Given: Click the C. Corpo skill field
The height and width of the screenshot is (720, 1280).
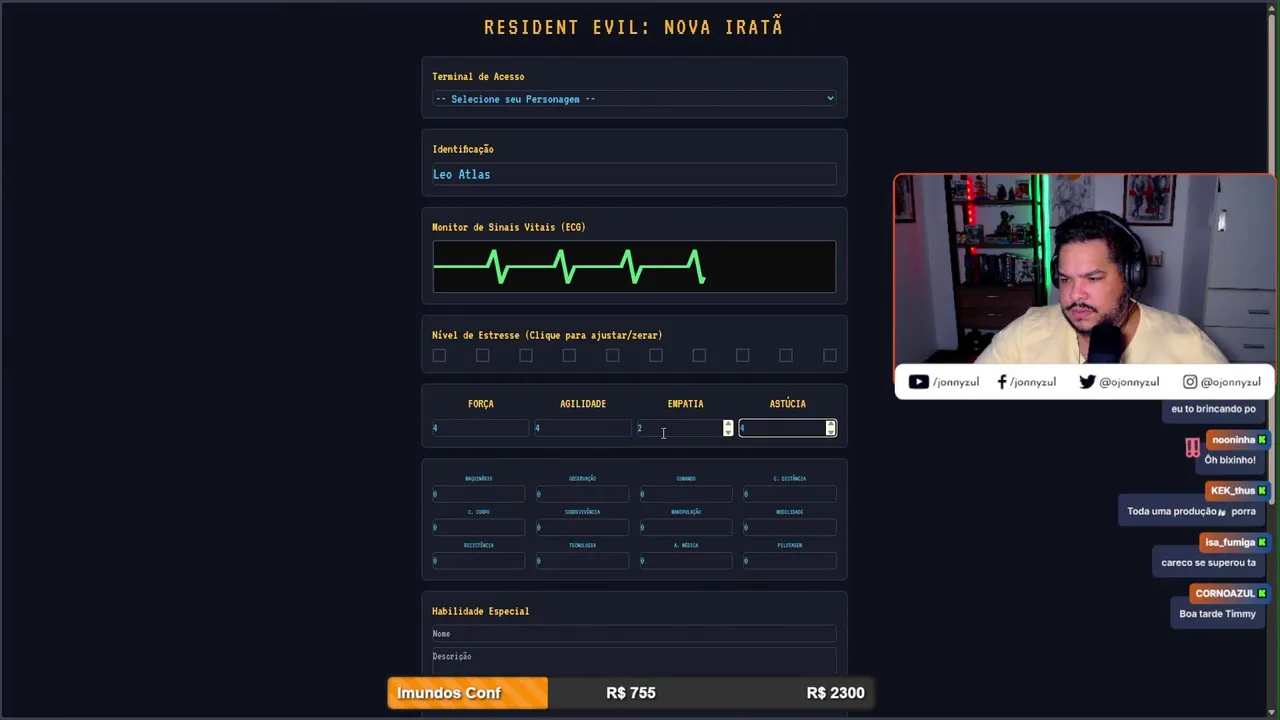Looking at the screenshot, I should click(479, 527).
